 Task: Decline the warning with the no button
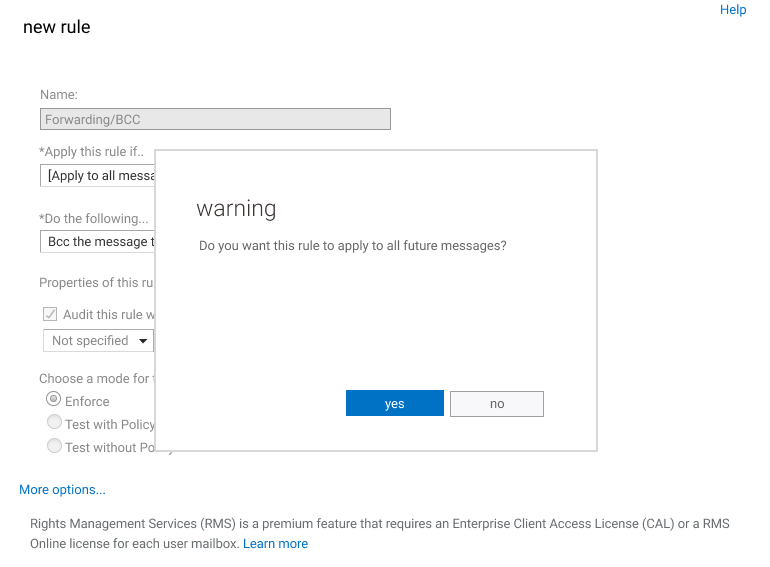coord(496,404)
